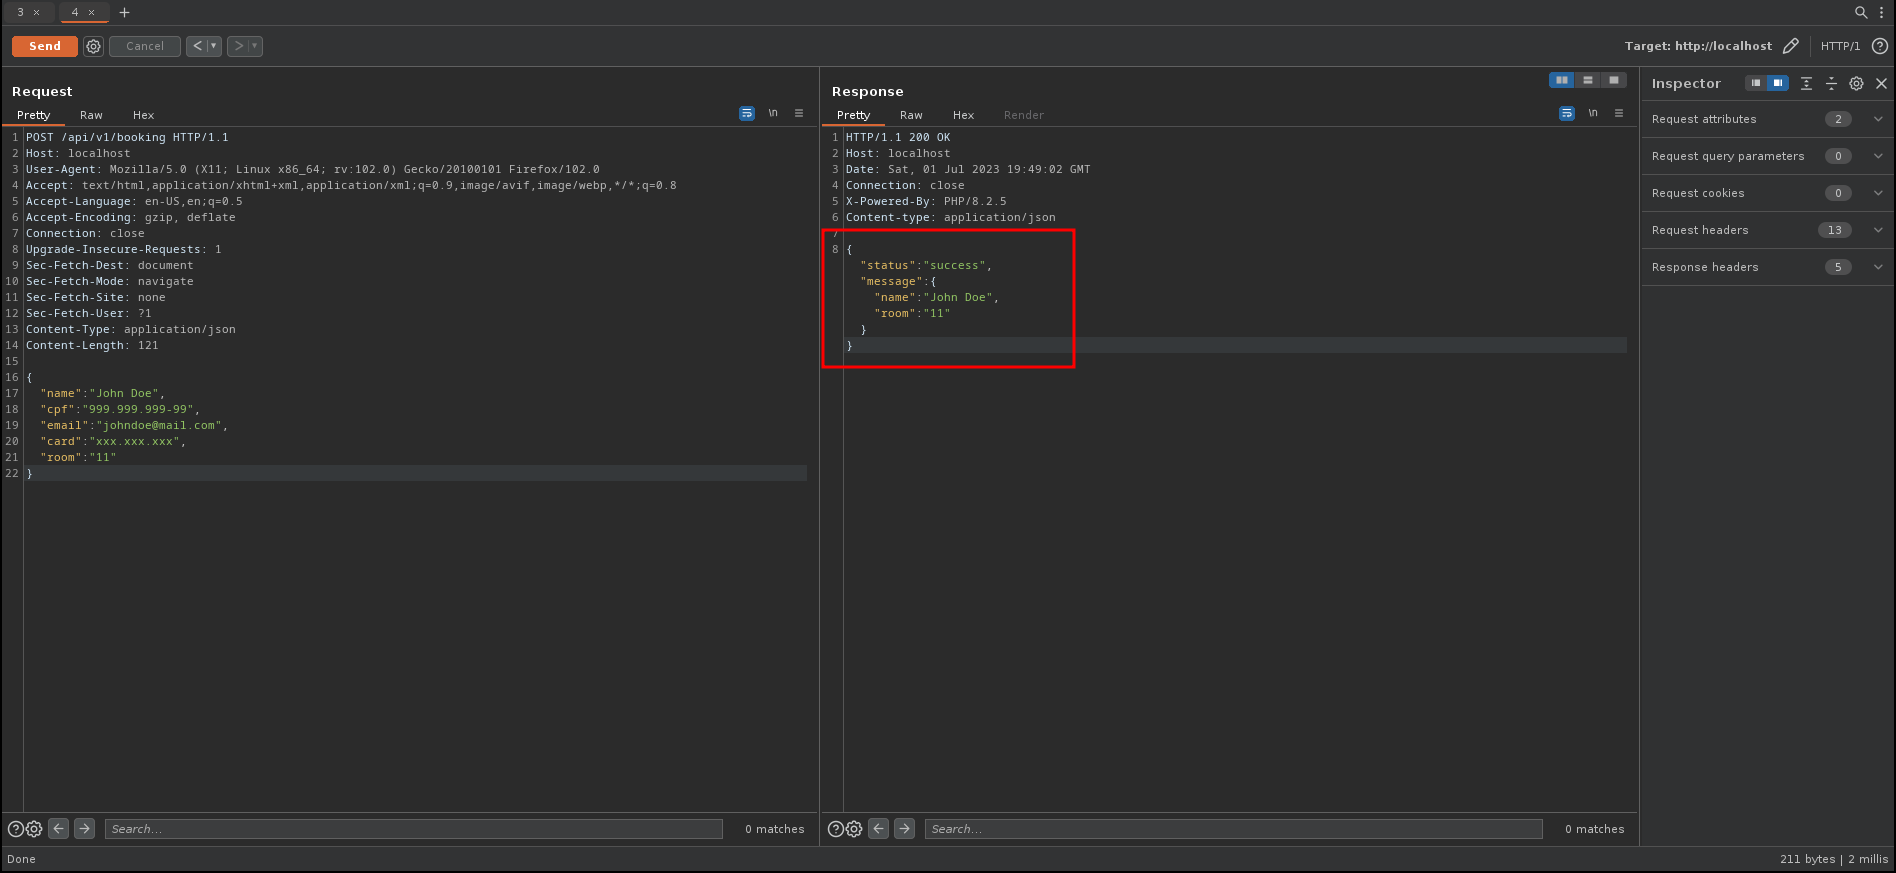Add a new Repeater tab with plus
Image resolution: width=1896 pixels, height=873 pixels.
(x=125, y=13)
